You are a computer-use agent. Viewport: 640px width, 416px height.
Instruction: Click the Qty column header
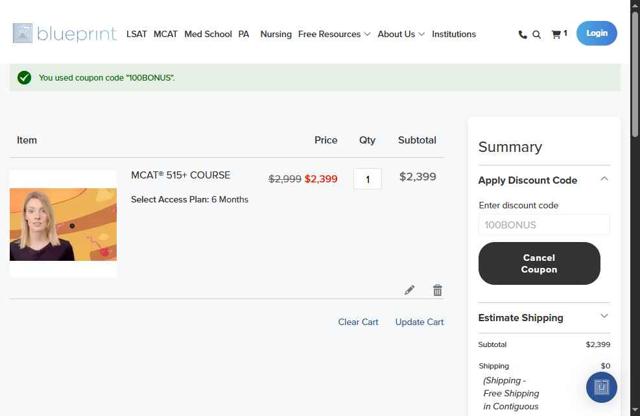[367, 140]
